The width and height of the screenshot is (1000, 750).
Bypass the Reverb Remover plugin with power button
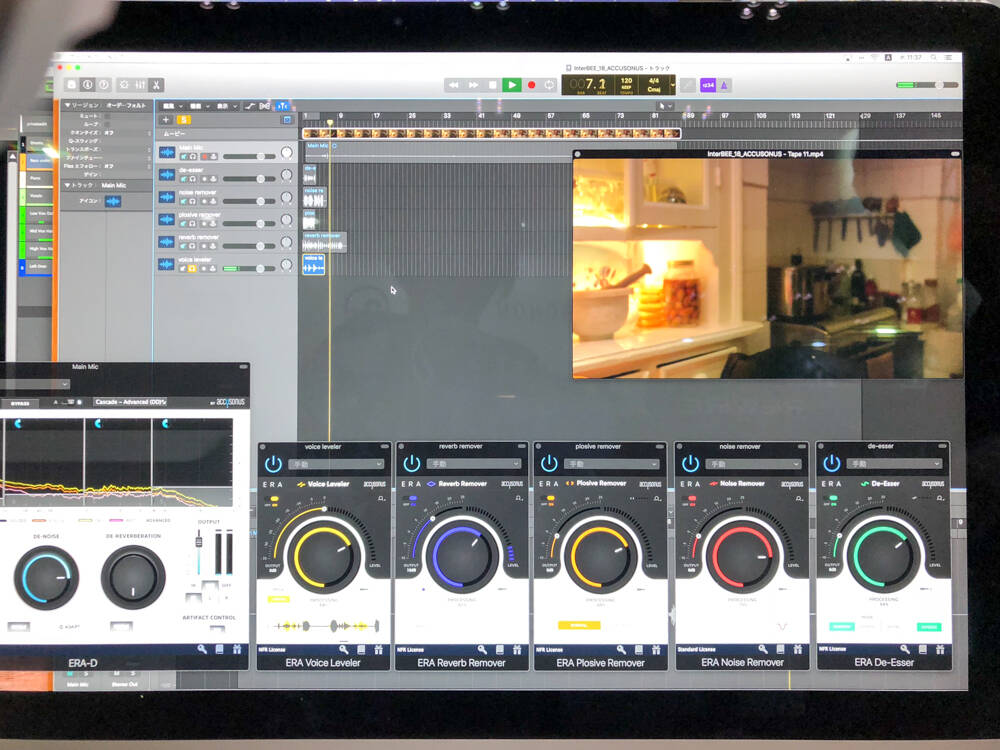pyautogui.click(x=411, y=464)
